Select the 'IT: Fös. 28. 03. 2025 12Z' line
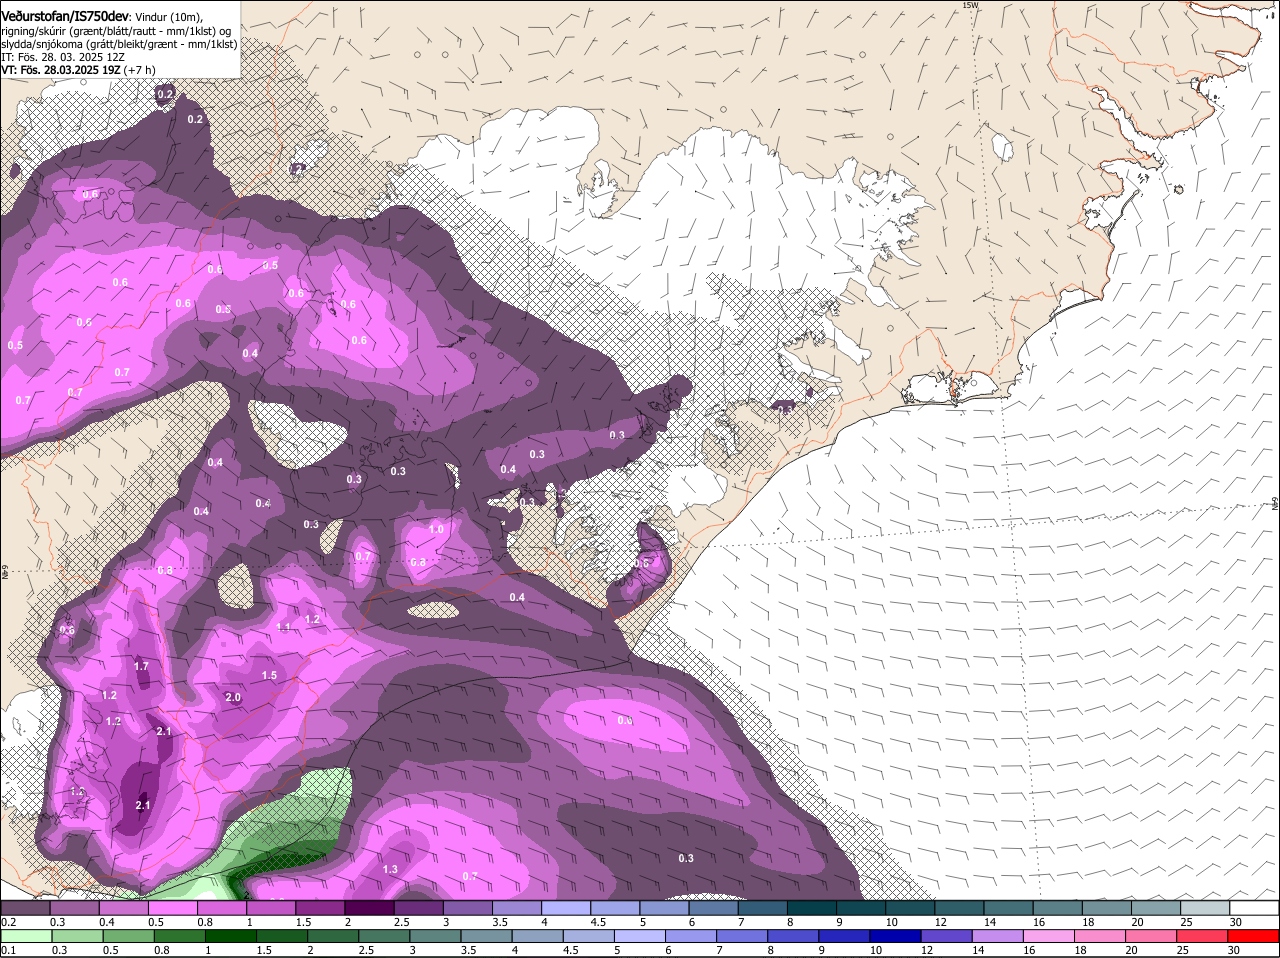This screenshot has height=958, width=1280. 63,58
